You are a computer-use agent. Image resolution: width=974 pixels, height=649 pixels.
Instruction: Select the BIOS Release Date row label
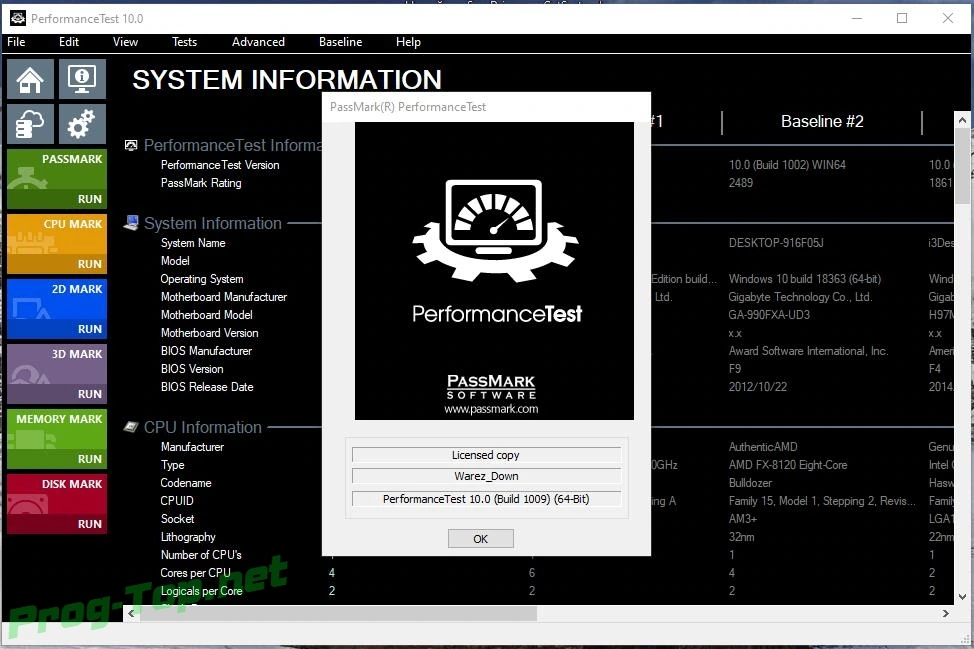point(207,387)
